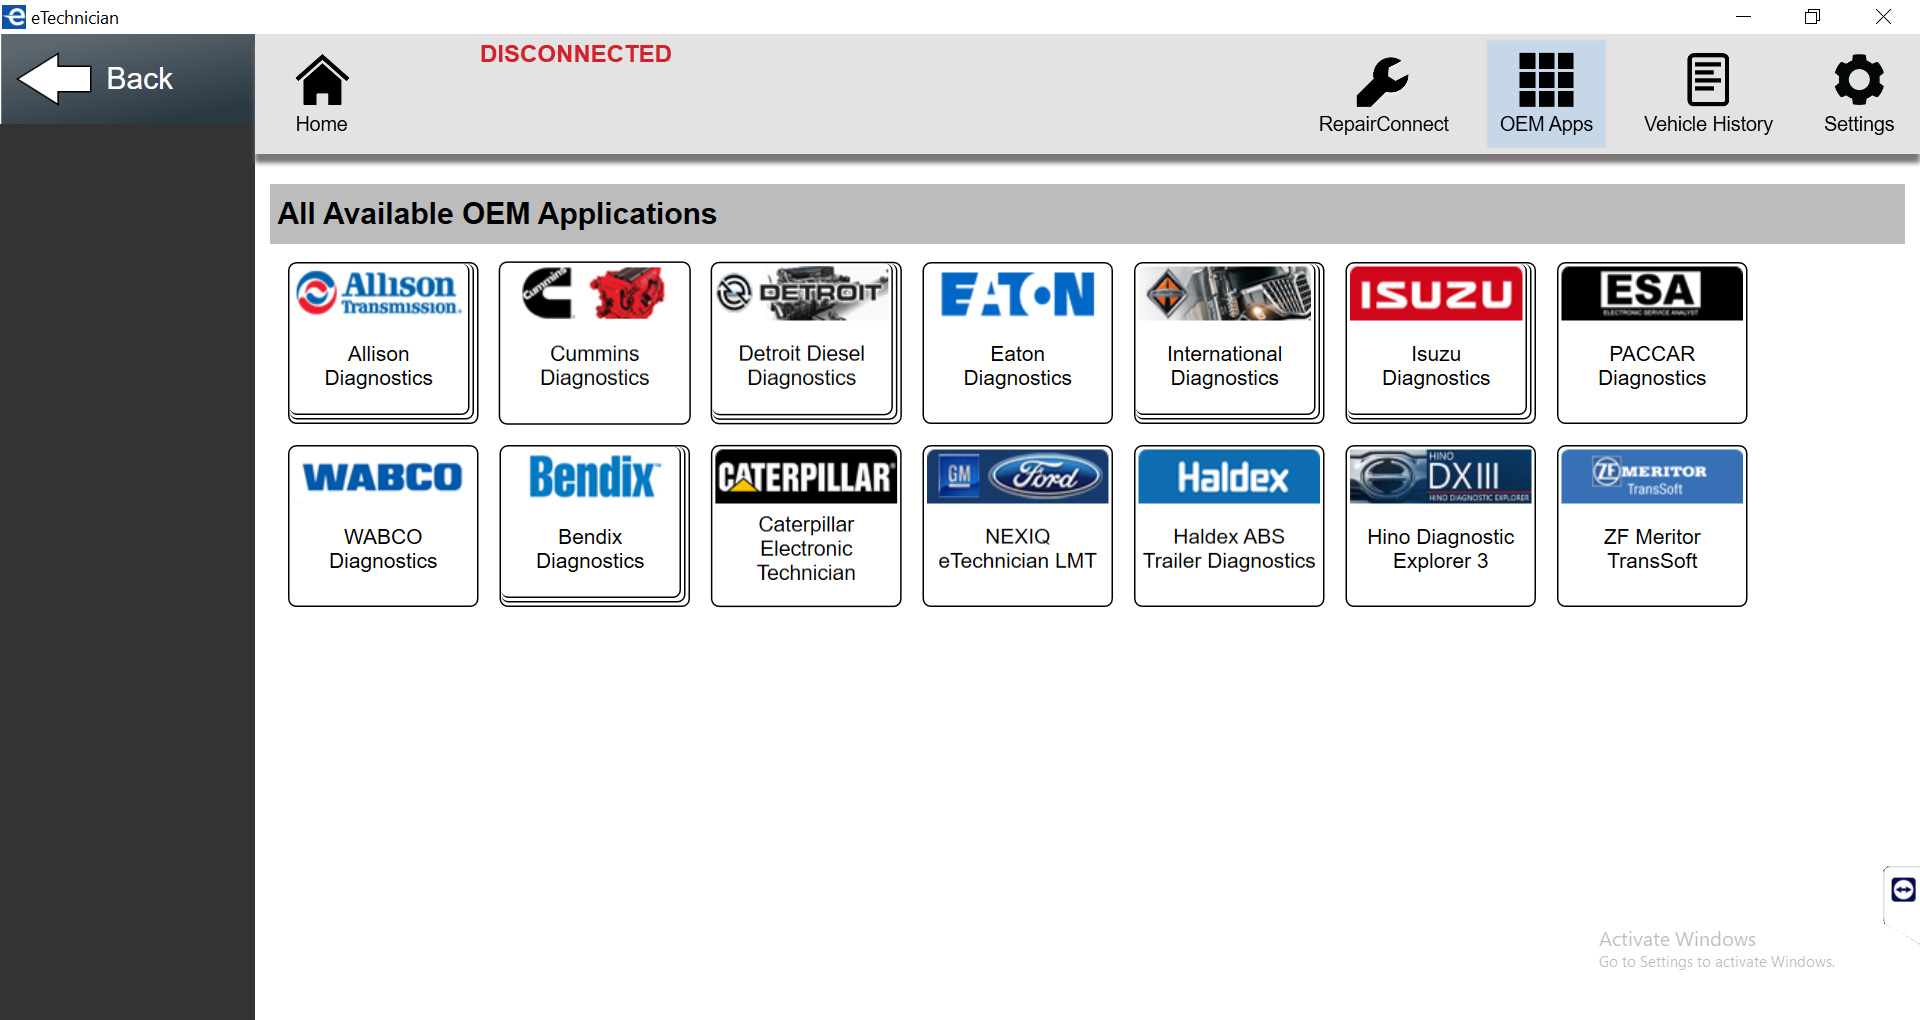Click All Available OEM Applications heading

(x=497, y=214)
